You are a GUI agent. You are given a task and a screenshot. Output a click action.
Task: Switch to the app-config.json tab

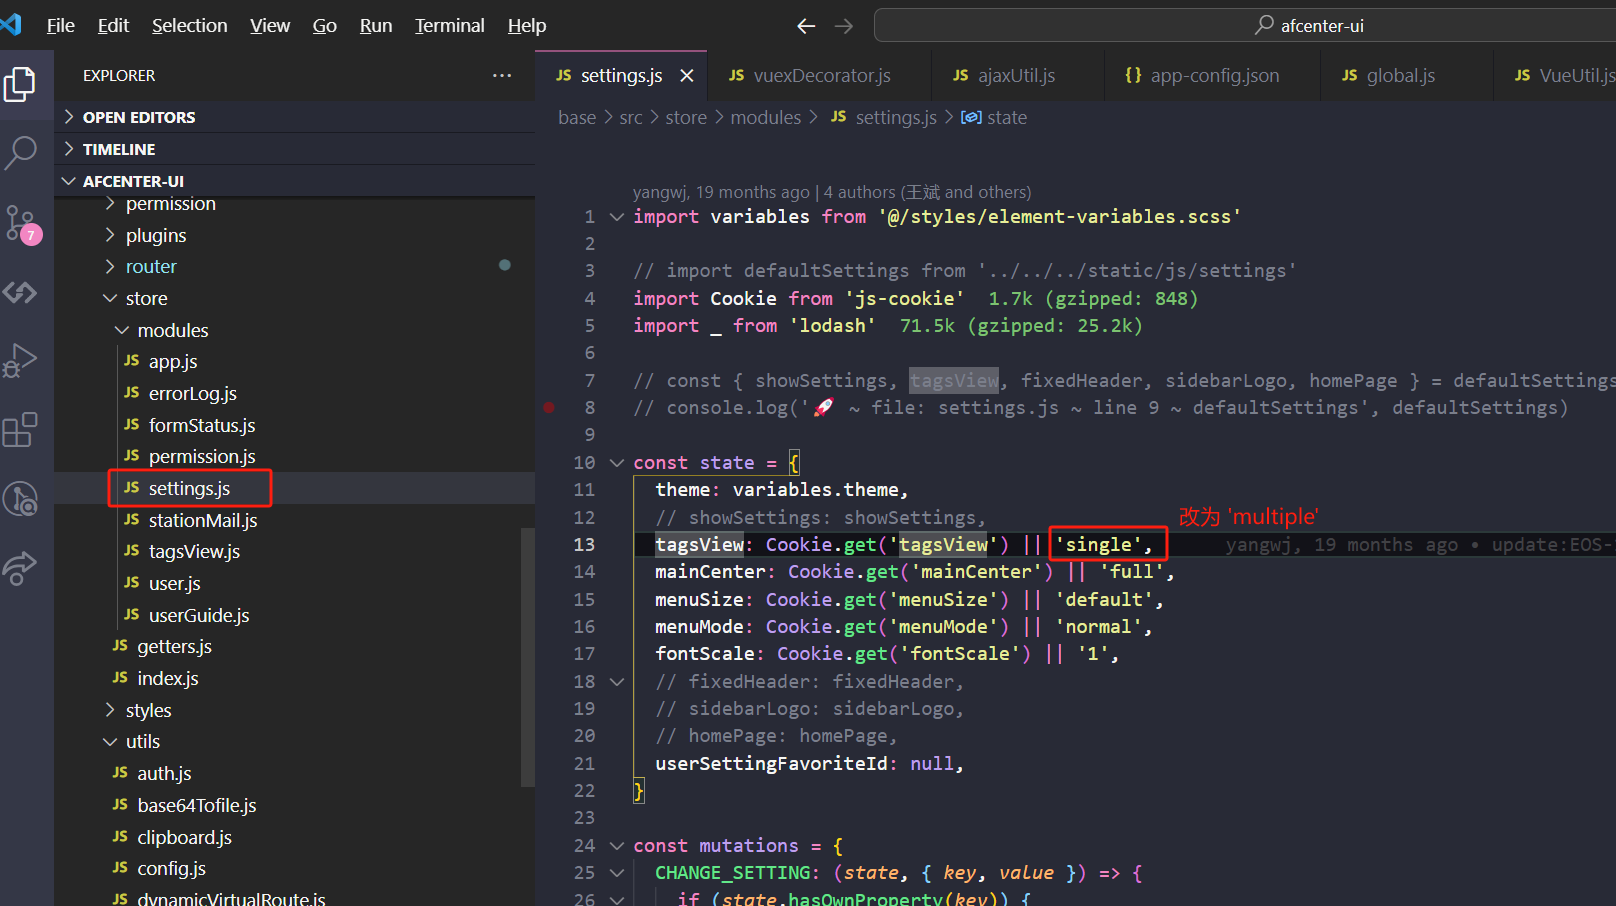coord(1212,76)
